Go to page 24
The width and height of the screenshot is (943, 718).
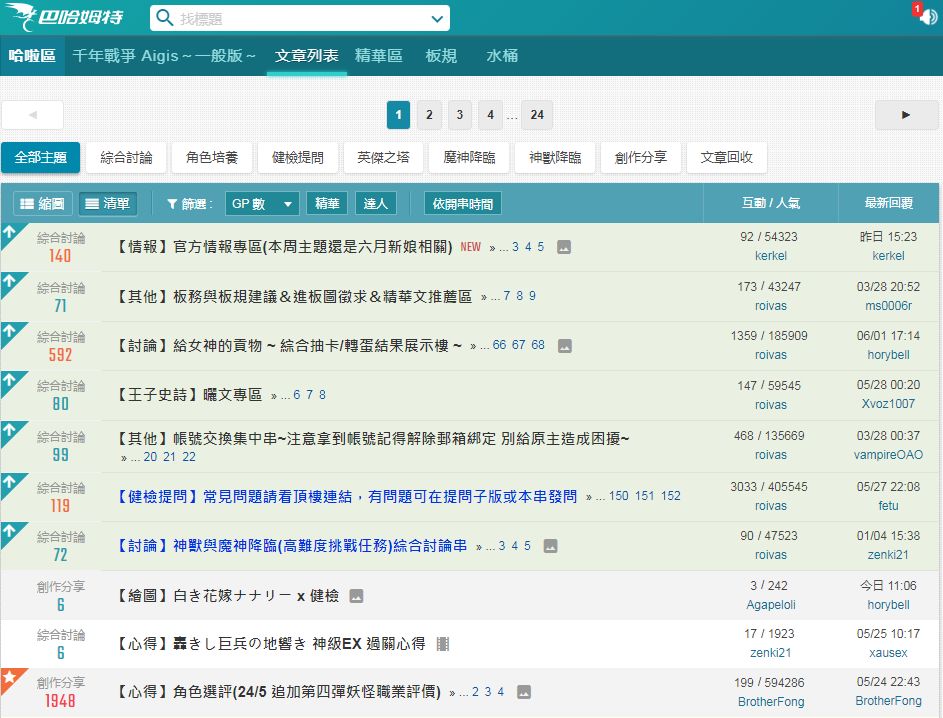point(536,115)
